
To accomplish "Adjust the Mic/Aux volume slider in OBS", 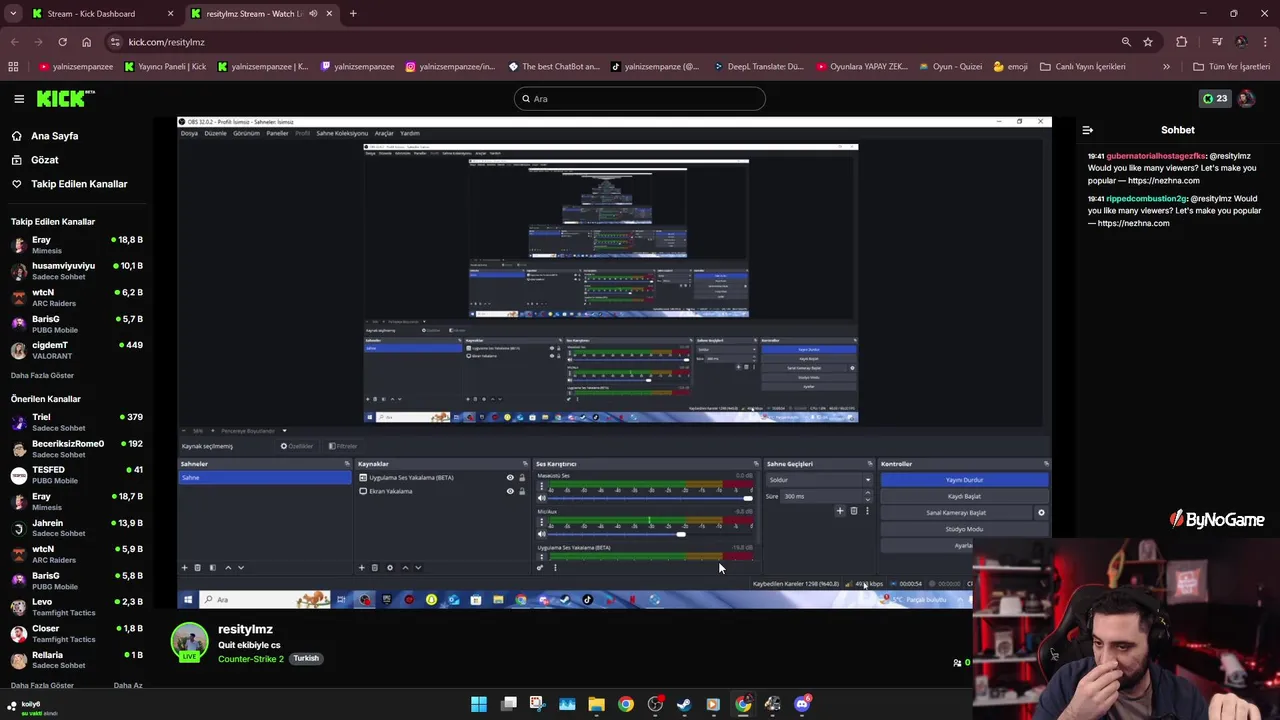I will tap(651, 534).
